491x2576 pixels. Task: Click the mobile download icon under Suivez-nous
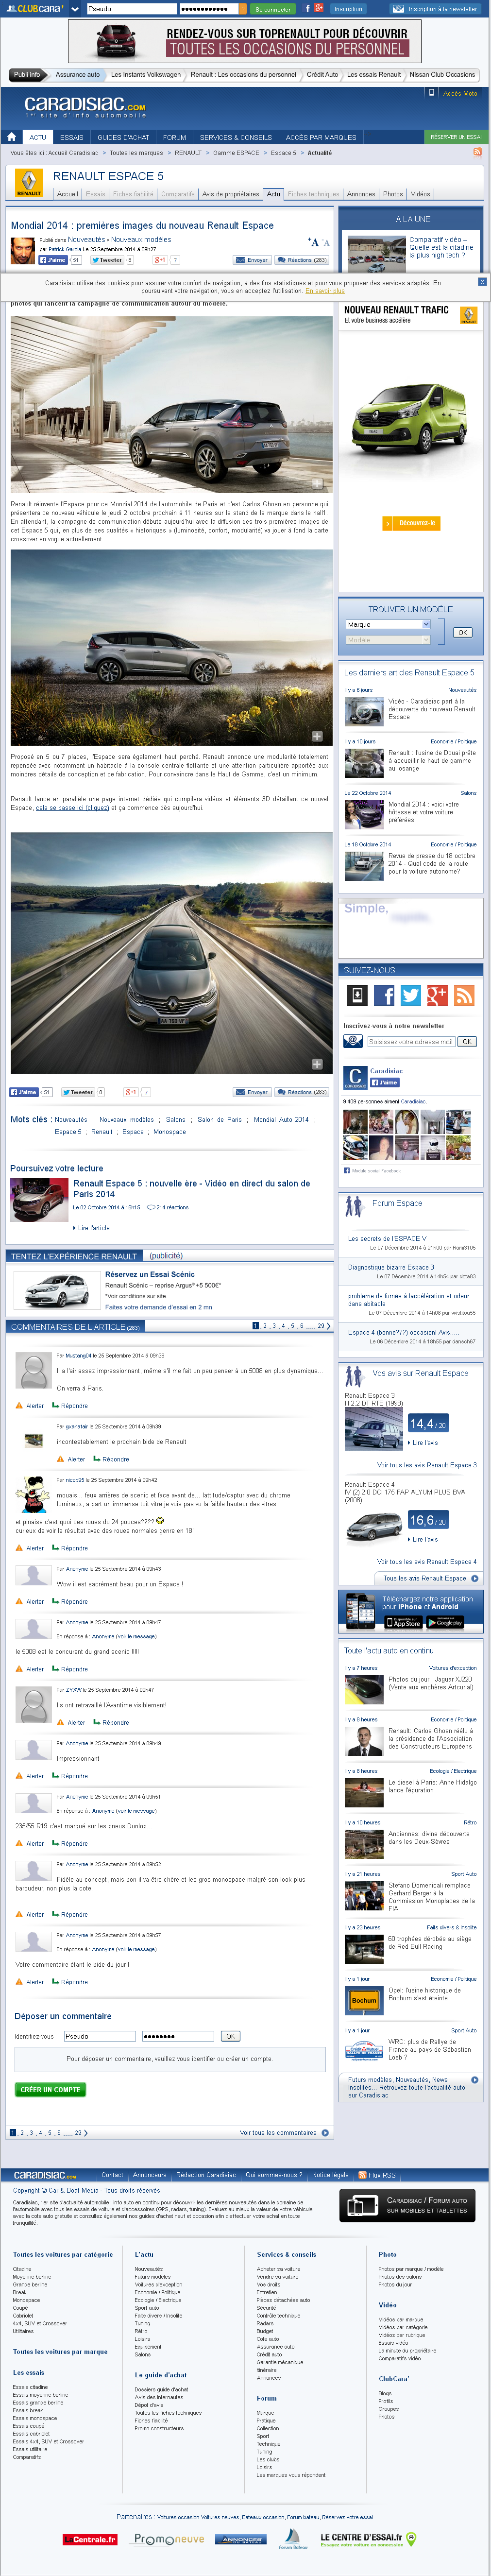tap(357, 995)
